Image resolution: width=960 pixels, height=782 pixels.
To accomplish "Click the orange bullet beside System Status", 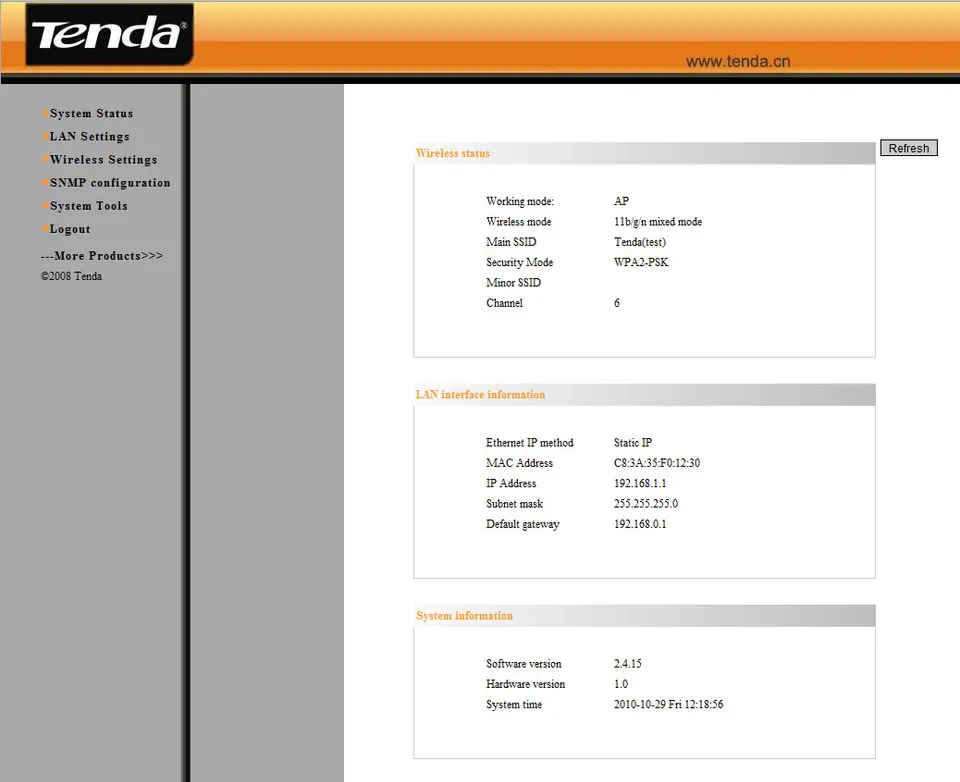I will (45, 113).
